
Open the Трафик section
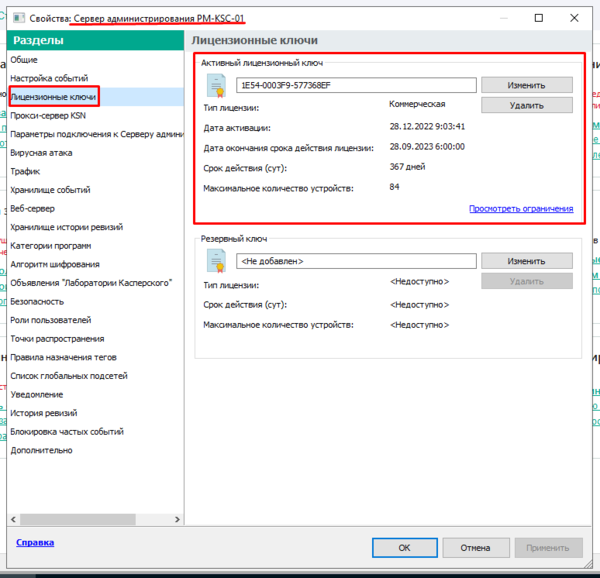[25, 171]
